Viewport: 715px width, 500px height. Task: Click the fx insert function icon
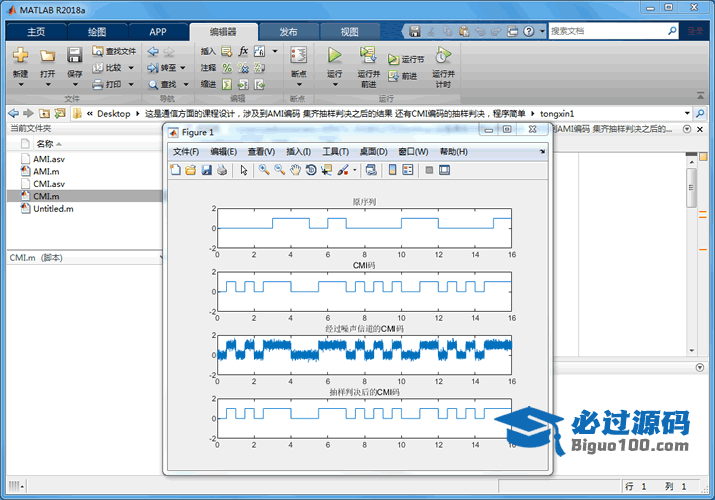pyautogui.click(x=243, y=51)
